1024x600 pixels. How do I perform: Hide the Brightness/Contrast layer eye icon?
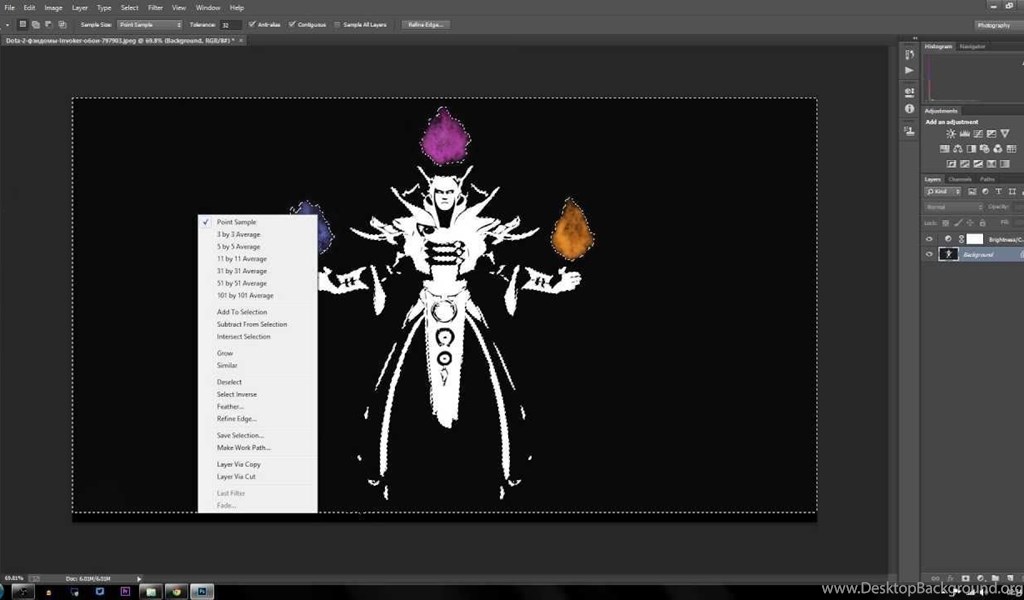coord(929,239)
